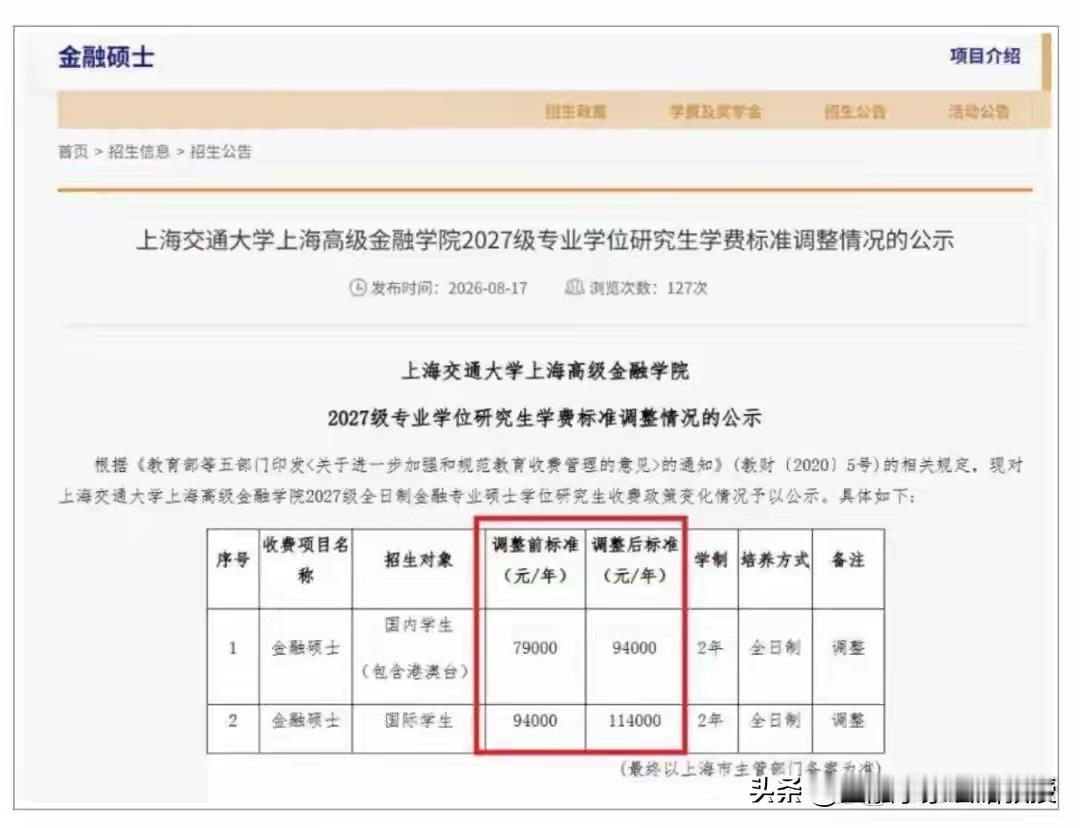Click the 94000 value in row 1
Screen dimensions: 1080x828
coord(634,648)
